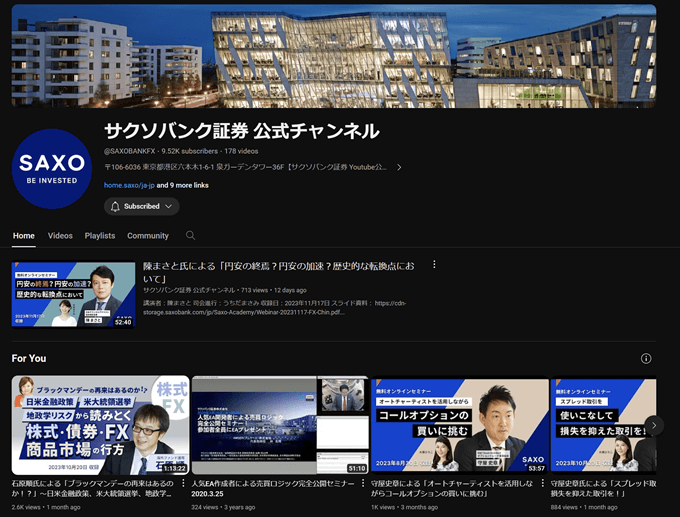680x517 pixels.
Task: Open title 石原順氏による「ブラックマンデーの再来
Action: (93, 488)
